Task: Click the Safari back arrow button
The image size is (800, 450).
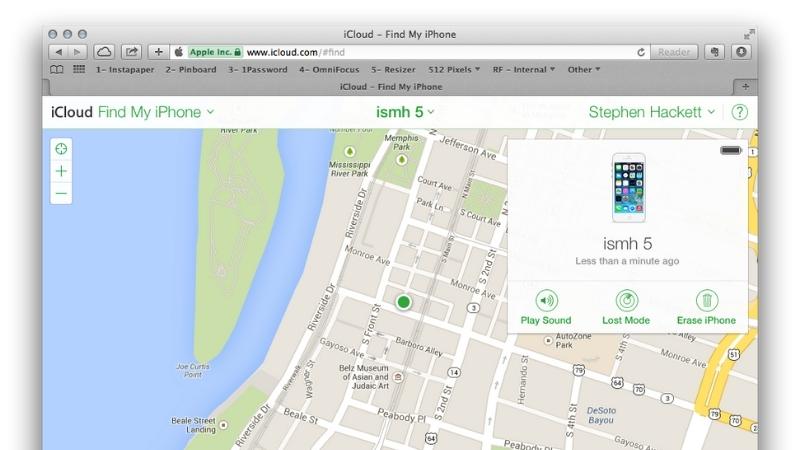Action: (58, 52)
